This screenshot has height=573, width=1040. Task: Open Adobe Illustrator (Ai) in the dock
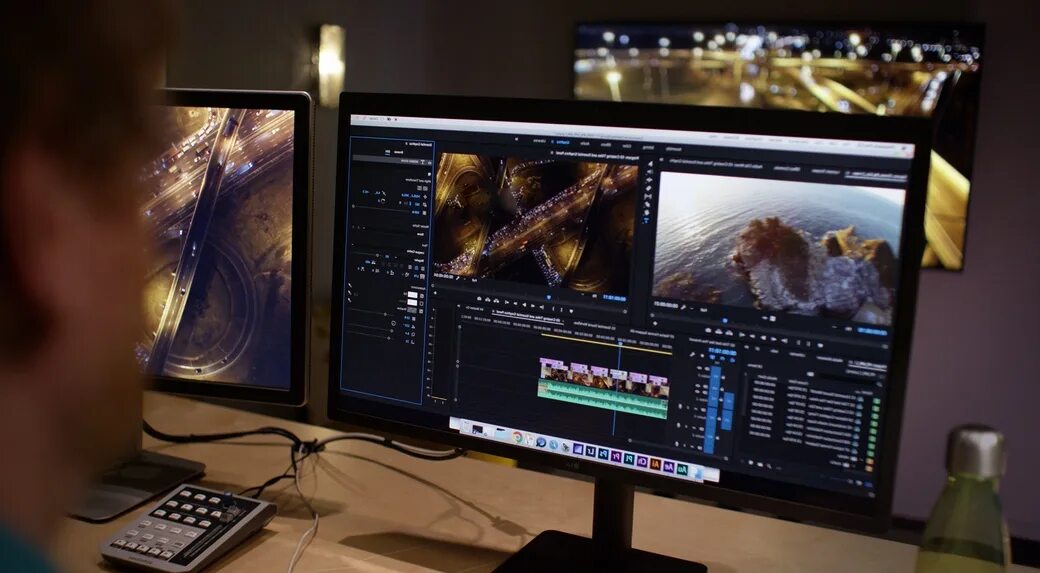pyautogui.click(x=655, y=464)
